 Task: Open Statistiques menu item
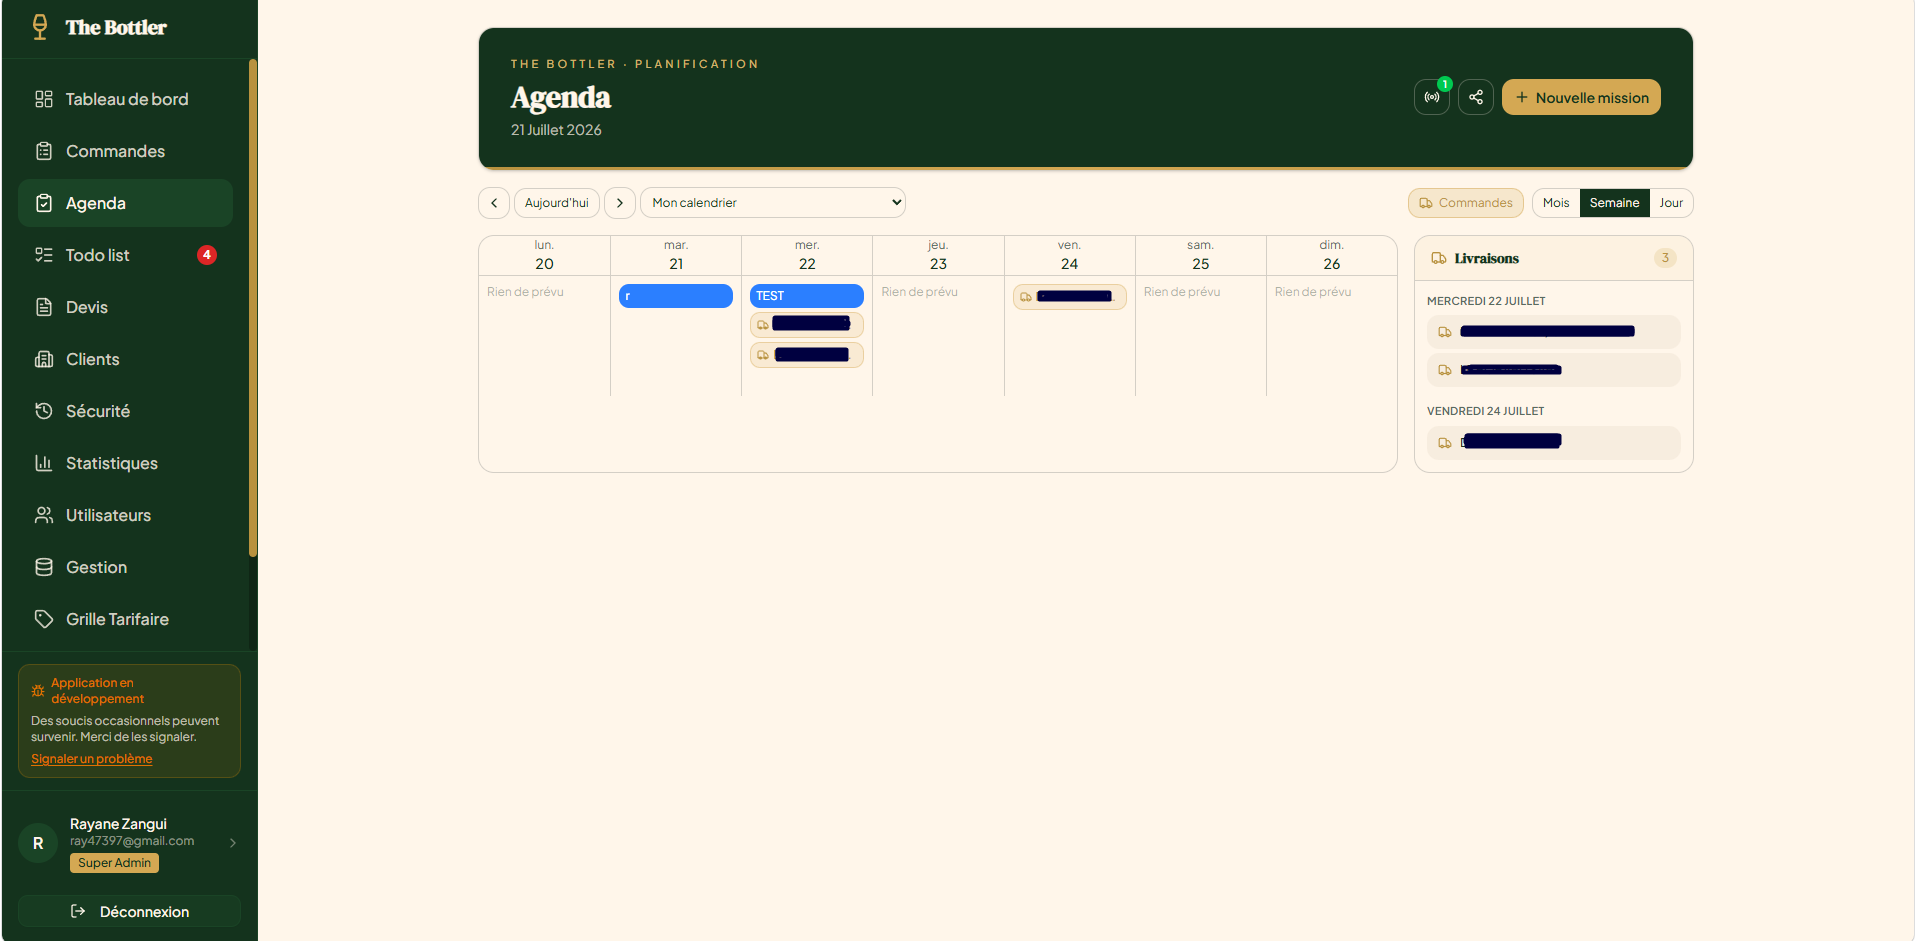pos(125,463)
